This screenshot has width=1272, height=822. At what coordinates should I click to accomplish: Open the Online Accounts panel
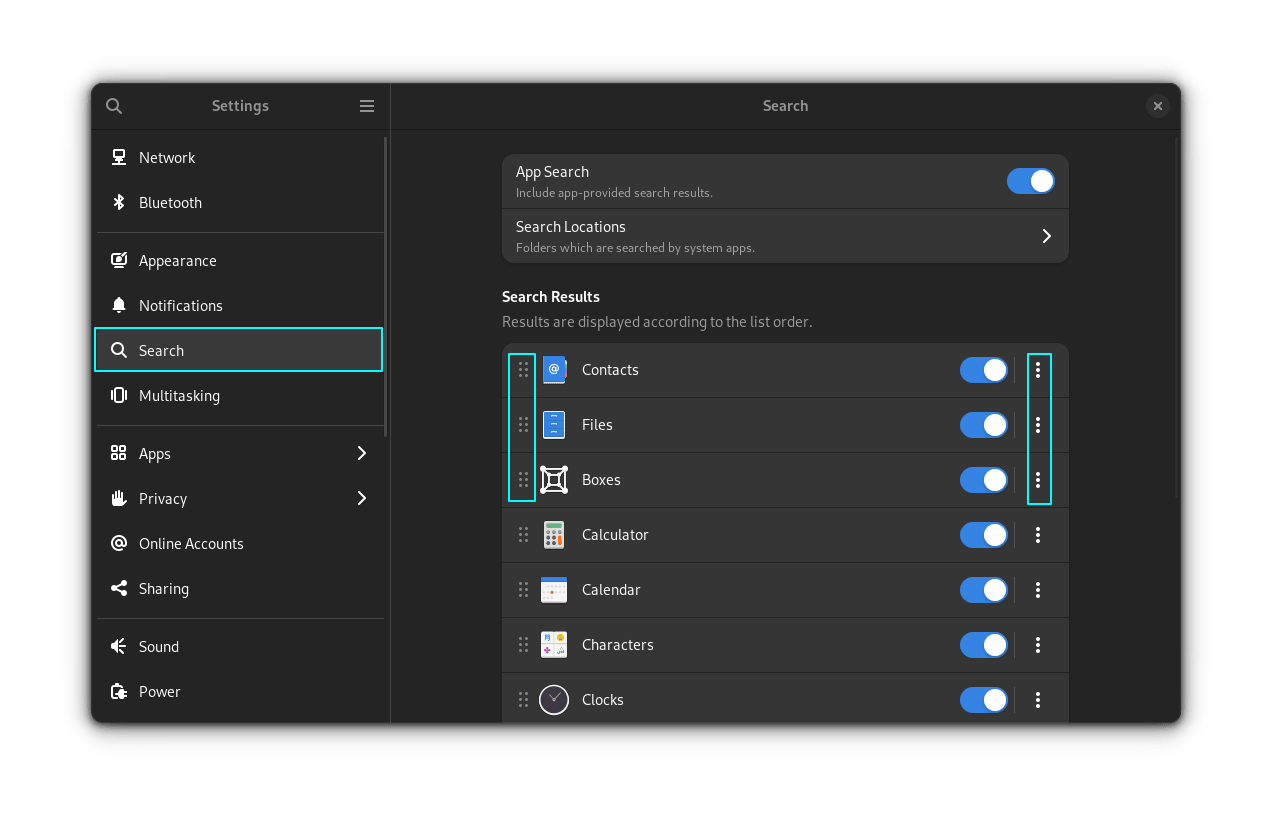coord(191,544)
